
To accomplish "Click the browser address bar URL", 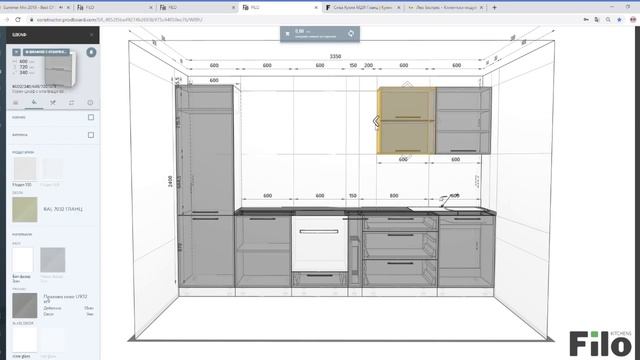I will tap(120, 20).
